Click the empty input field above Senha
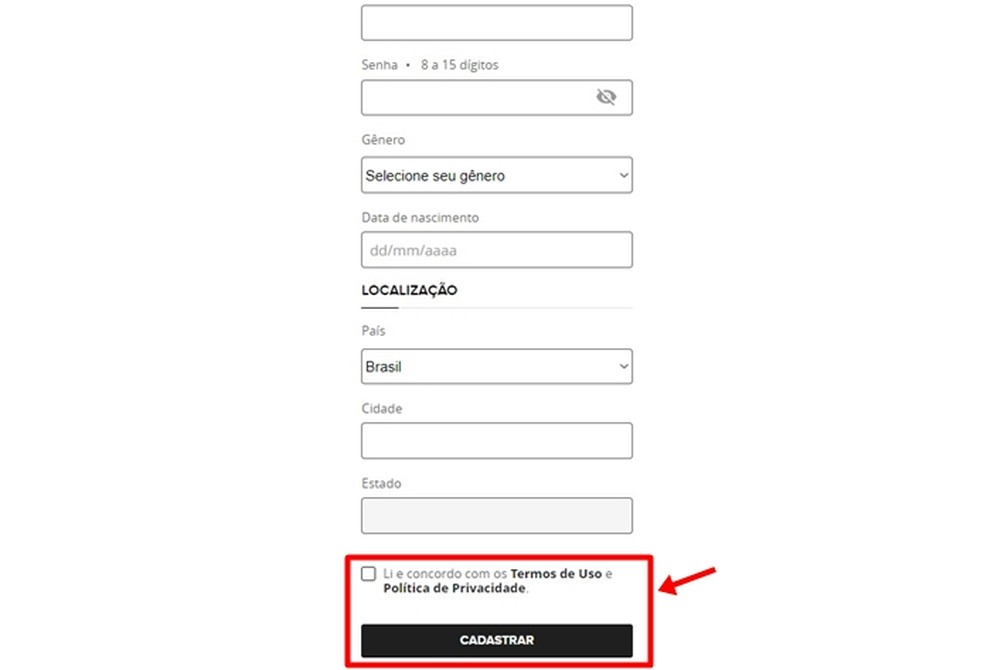 tap(496, 23)
